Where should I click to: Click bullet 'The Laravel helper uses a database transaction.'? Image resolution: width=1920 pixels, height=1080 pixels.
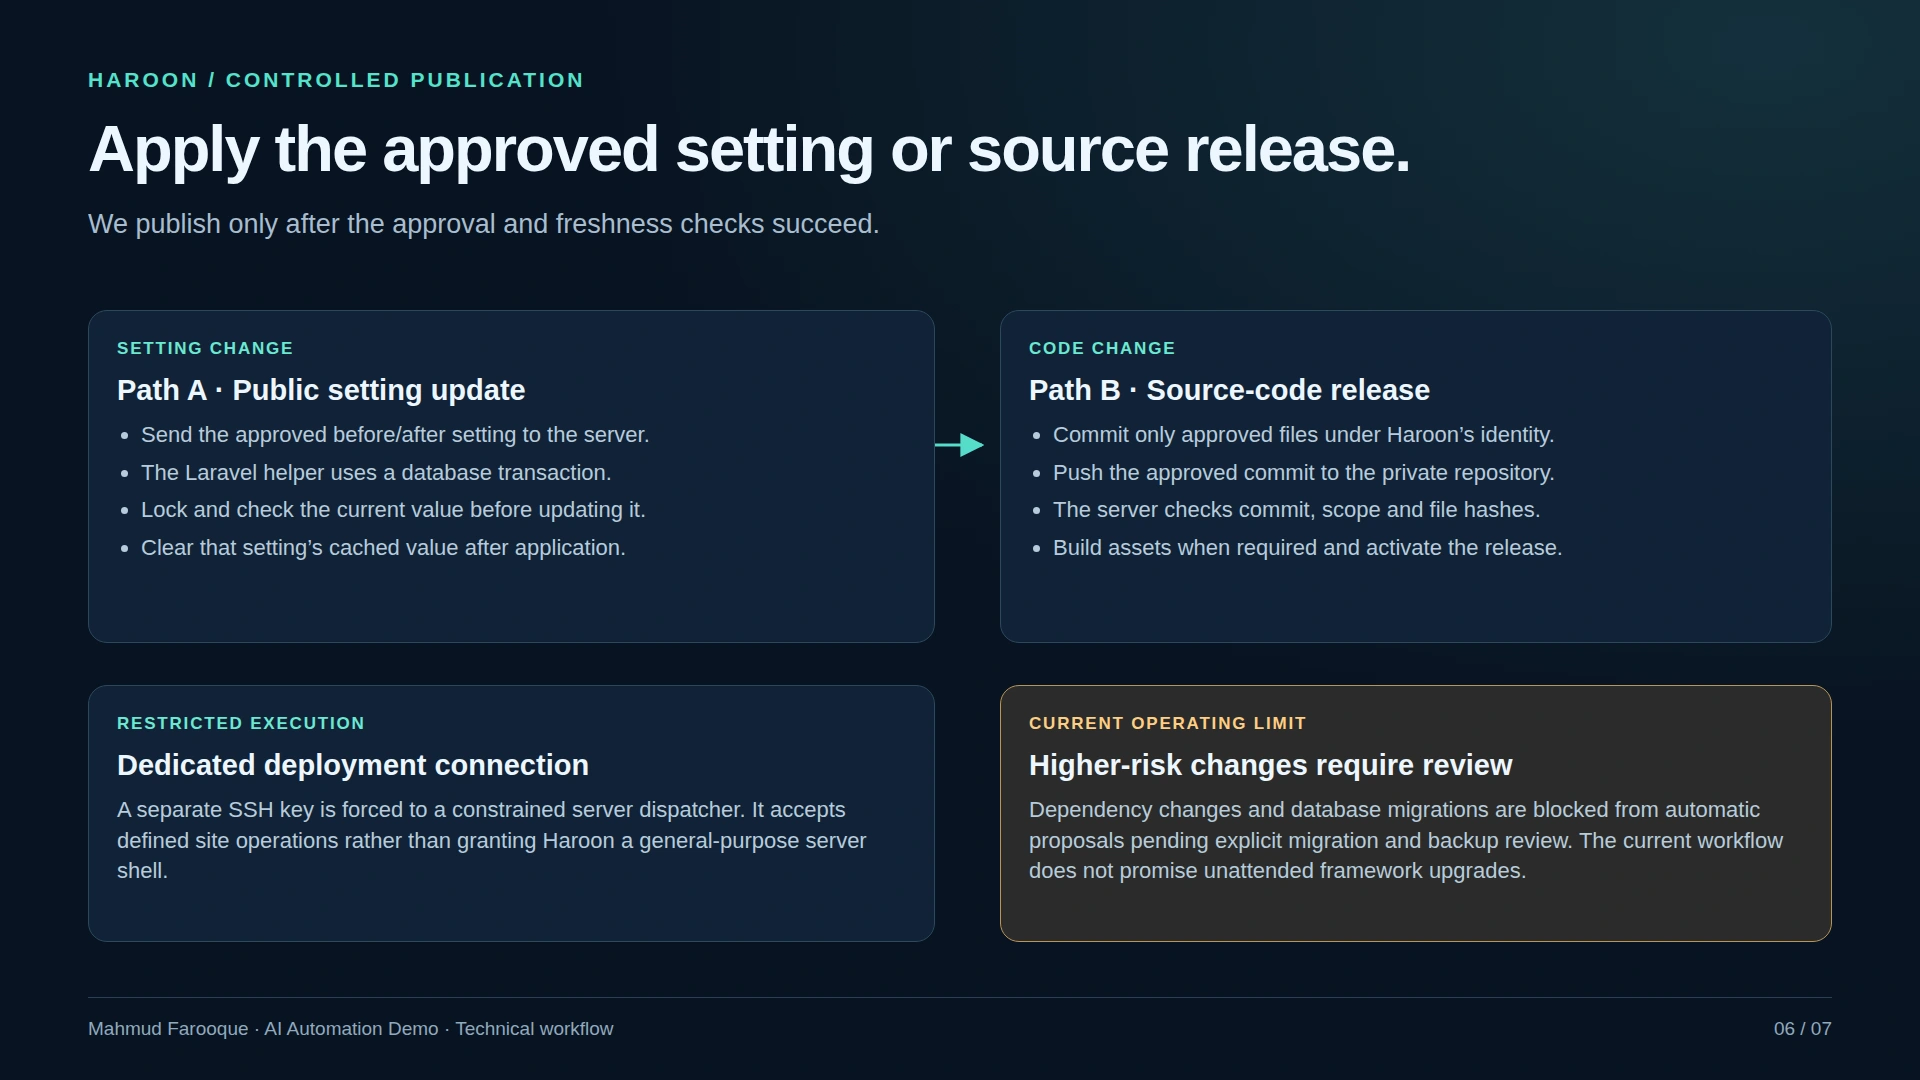coord(376,473)
